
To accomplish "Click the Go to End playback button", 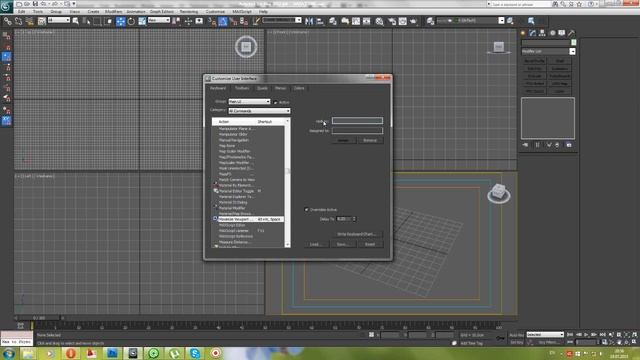I will [x=602, y=335].
